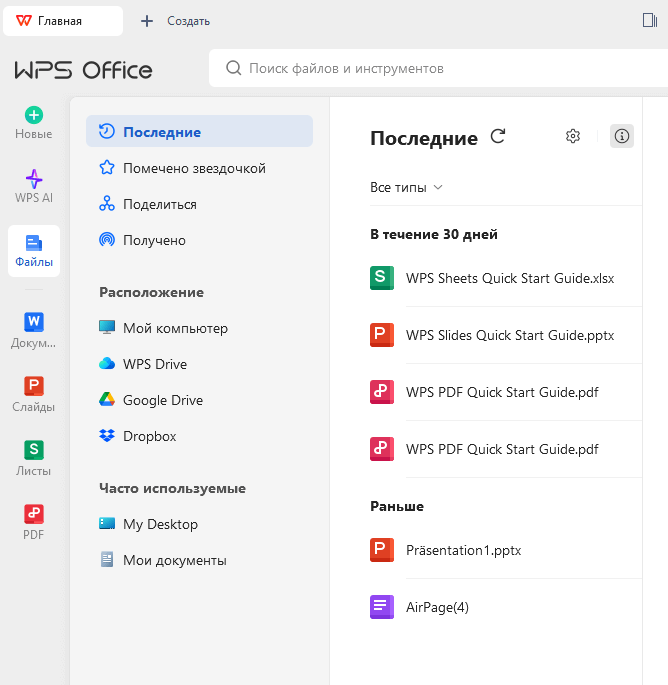Open the second WPS PDF Quick Start Guide.pdf icon
This screenshot has width=668, height=685.
pyautogui.click(x=382, y=449)
